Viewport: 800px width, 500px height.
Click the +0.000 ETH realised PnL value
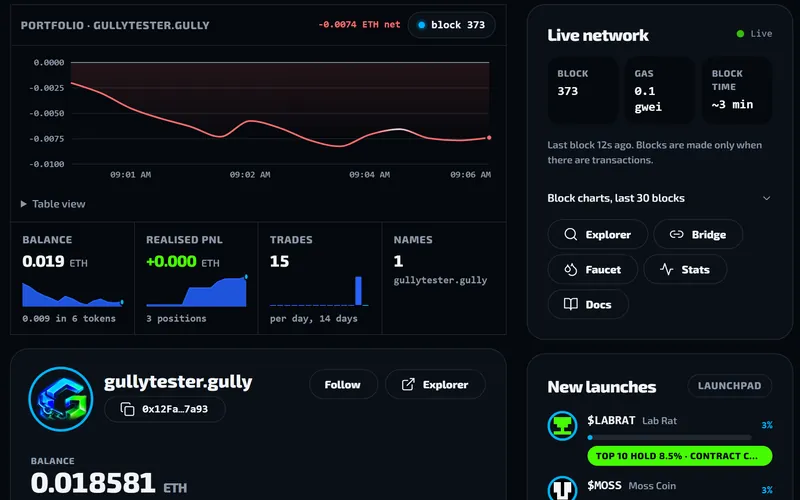[183, 261]
